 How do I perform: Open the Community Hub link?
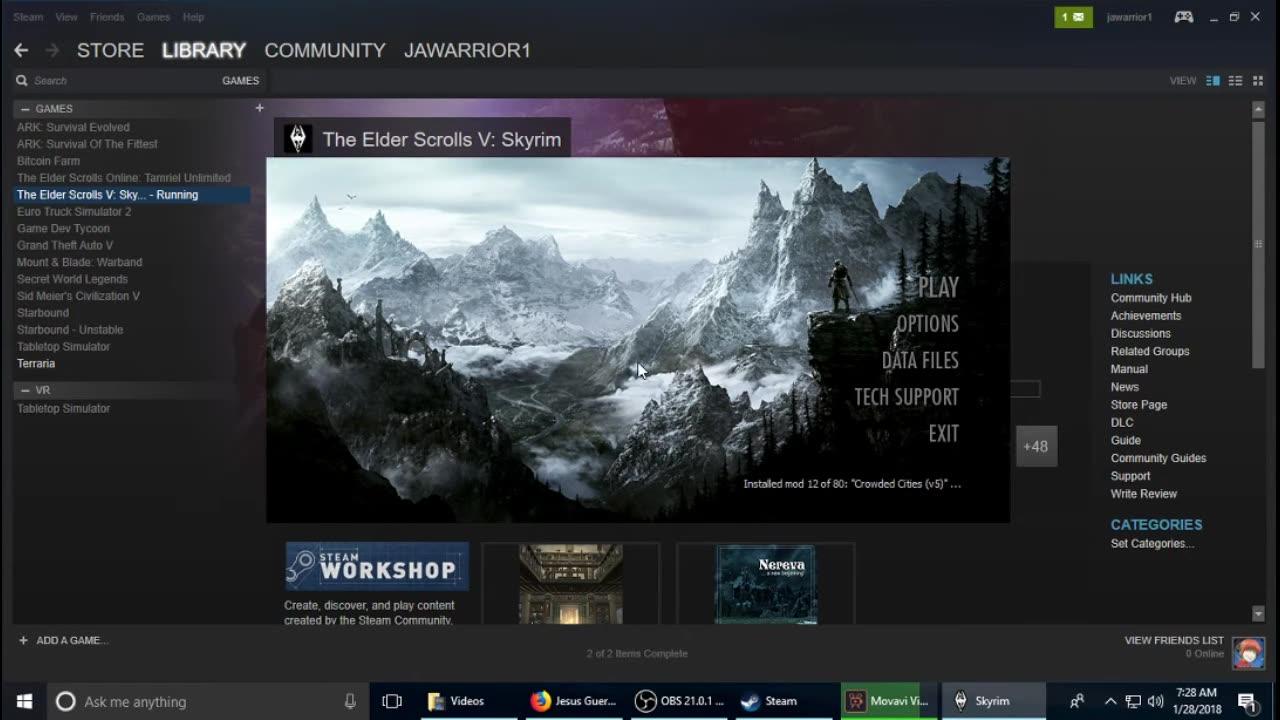pyautogui.click(x=1150, y=297)
